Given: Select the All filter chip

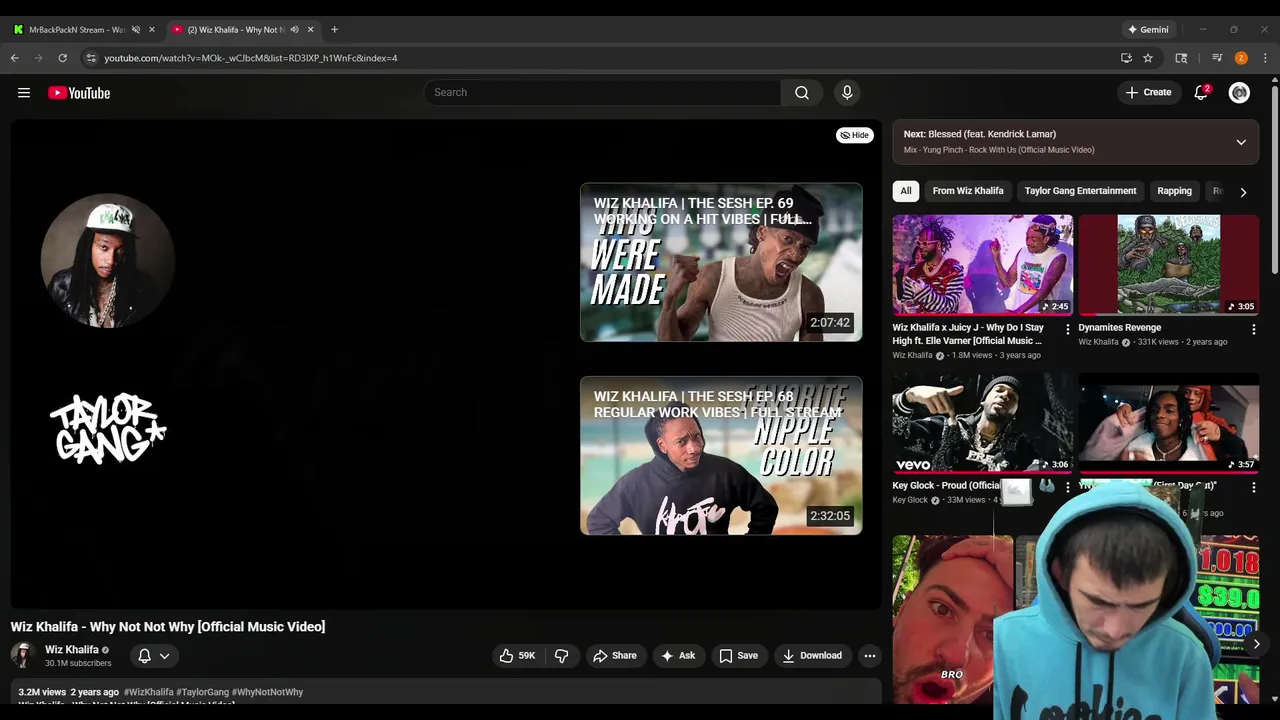Looking at the screenshot, I should pyautogui.click(x=906, y=191).
